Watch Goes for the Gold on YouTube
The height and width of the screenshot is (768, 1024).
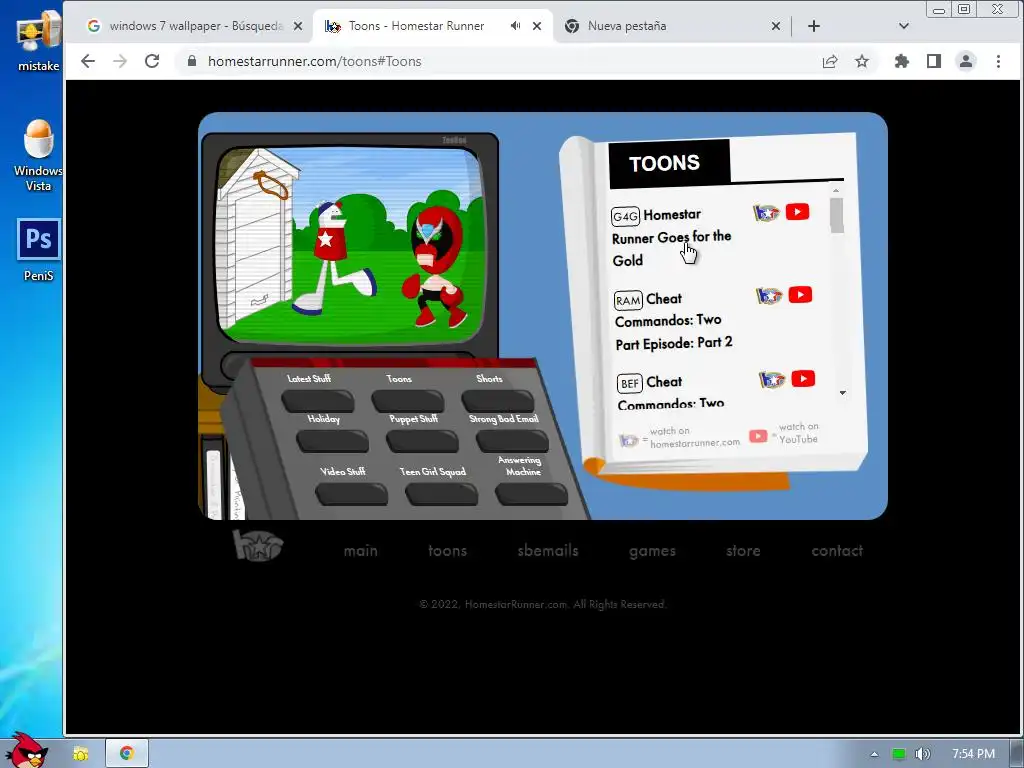[x=797, y=212]
